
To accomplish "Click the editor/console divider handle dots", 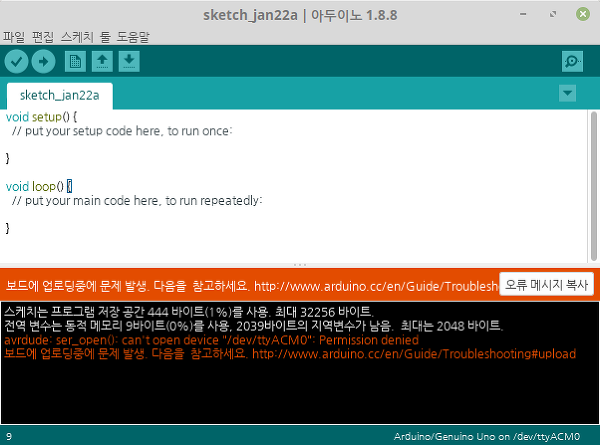I will (x=300, y=265).
